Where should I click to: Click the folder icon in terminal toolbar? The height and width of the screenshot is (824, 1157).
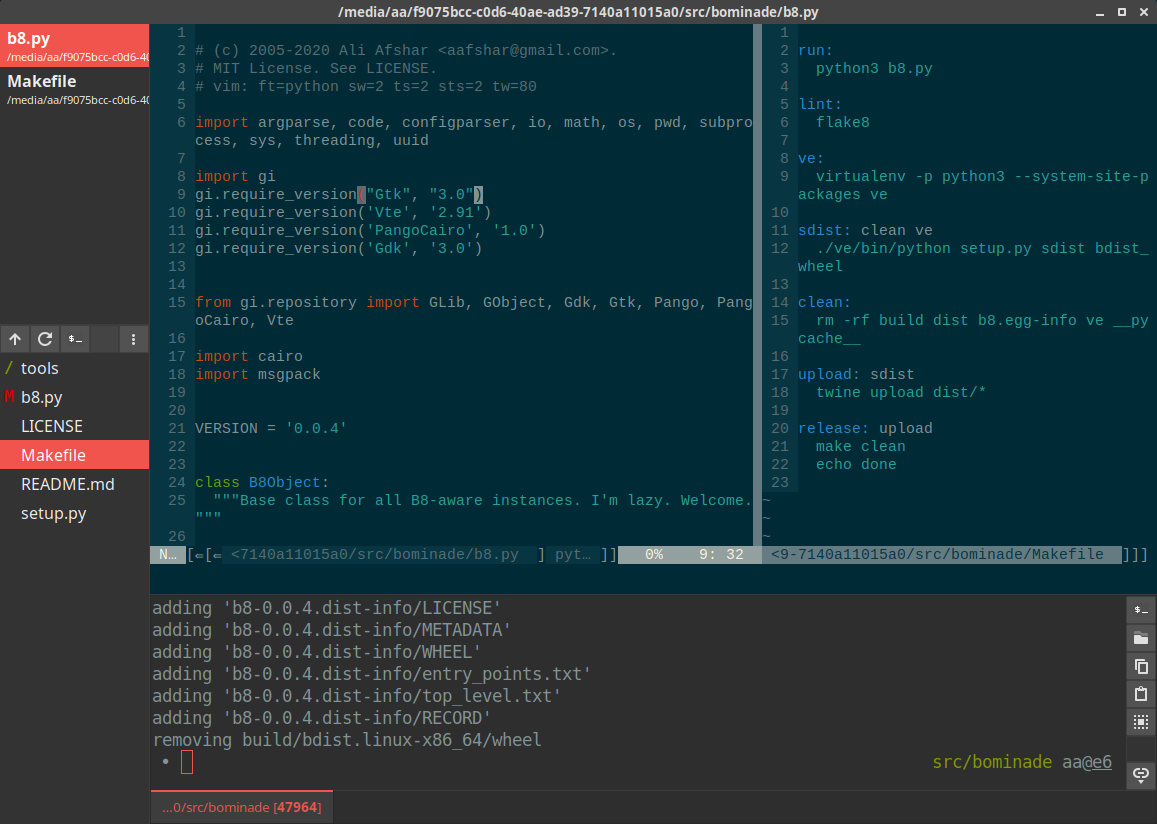[x=1141, y=638]
